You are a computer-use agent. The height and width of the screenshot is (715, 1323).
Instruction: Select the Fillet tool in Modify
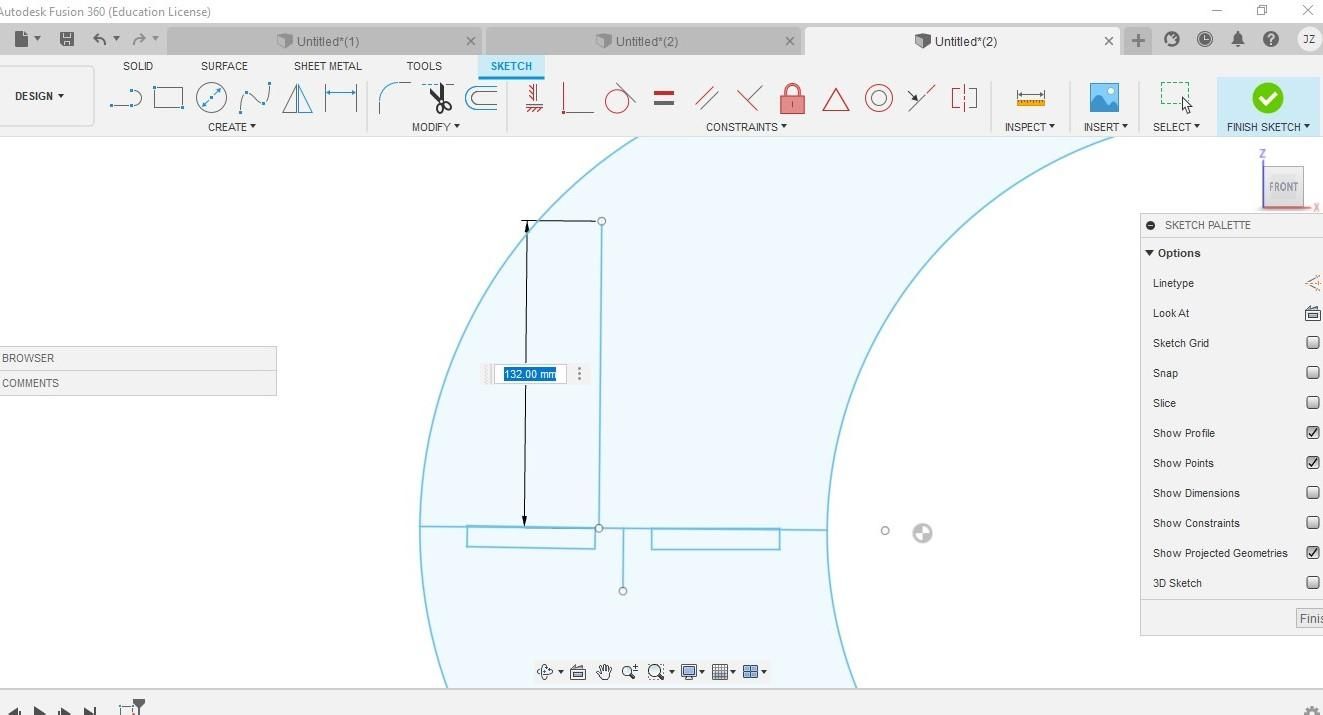point(393,98)
